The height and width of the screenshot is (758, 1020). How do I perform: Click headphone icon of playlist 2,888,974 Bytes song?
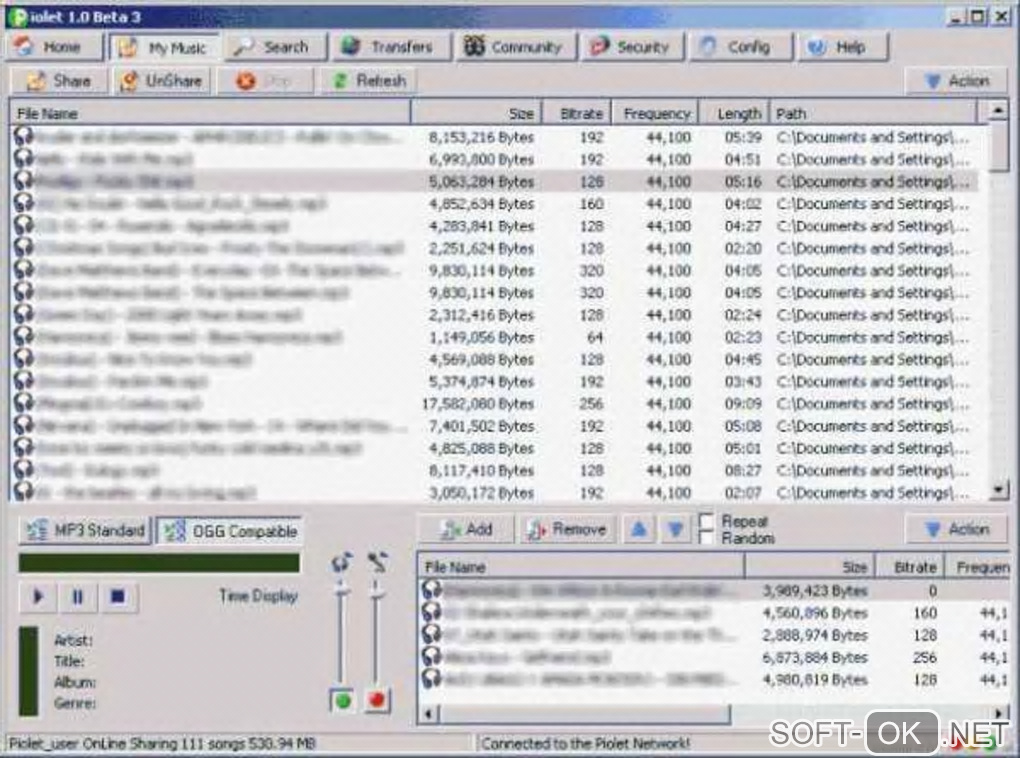(431, 634)
